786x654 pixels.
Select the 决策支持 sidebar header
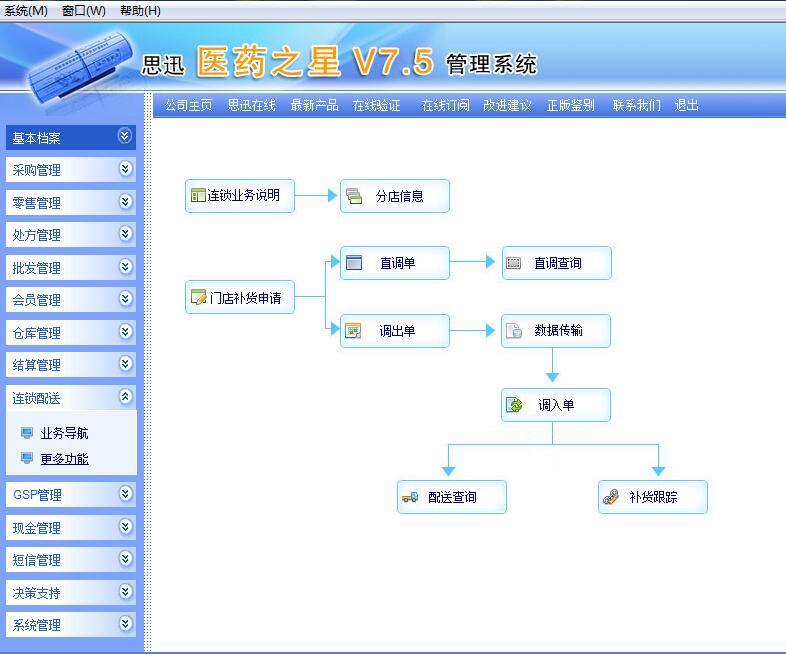pos(71,592)
